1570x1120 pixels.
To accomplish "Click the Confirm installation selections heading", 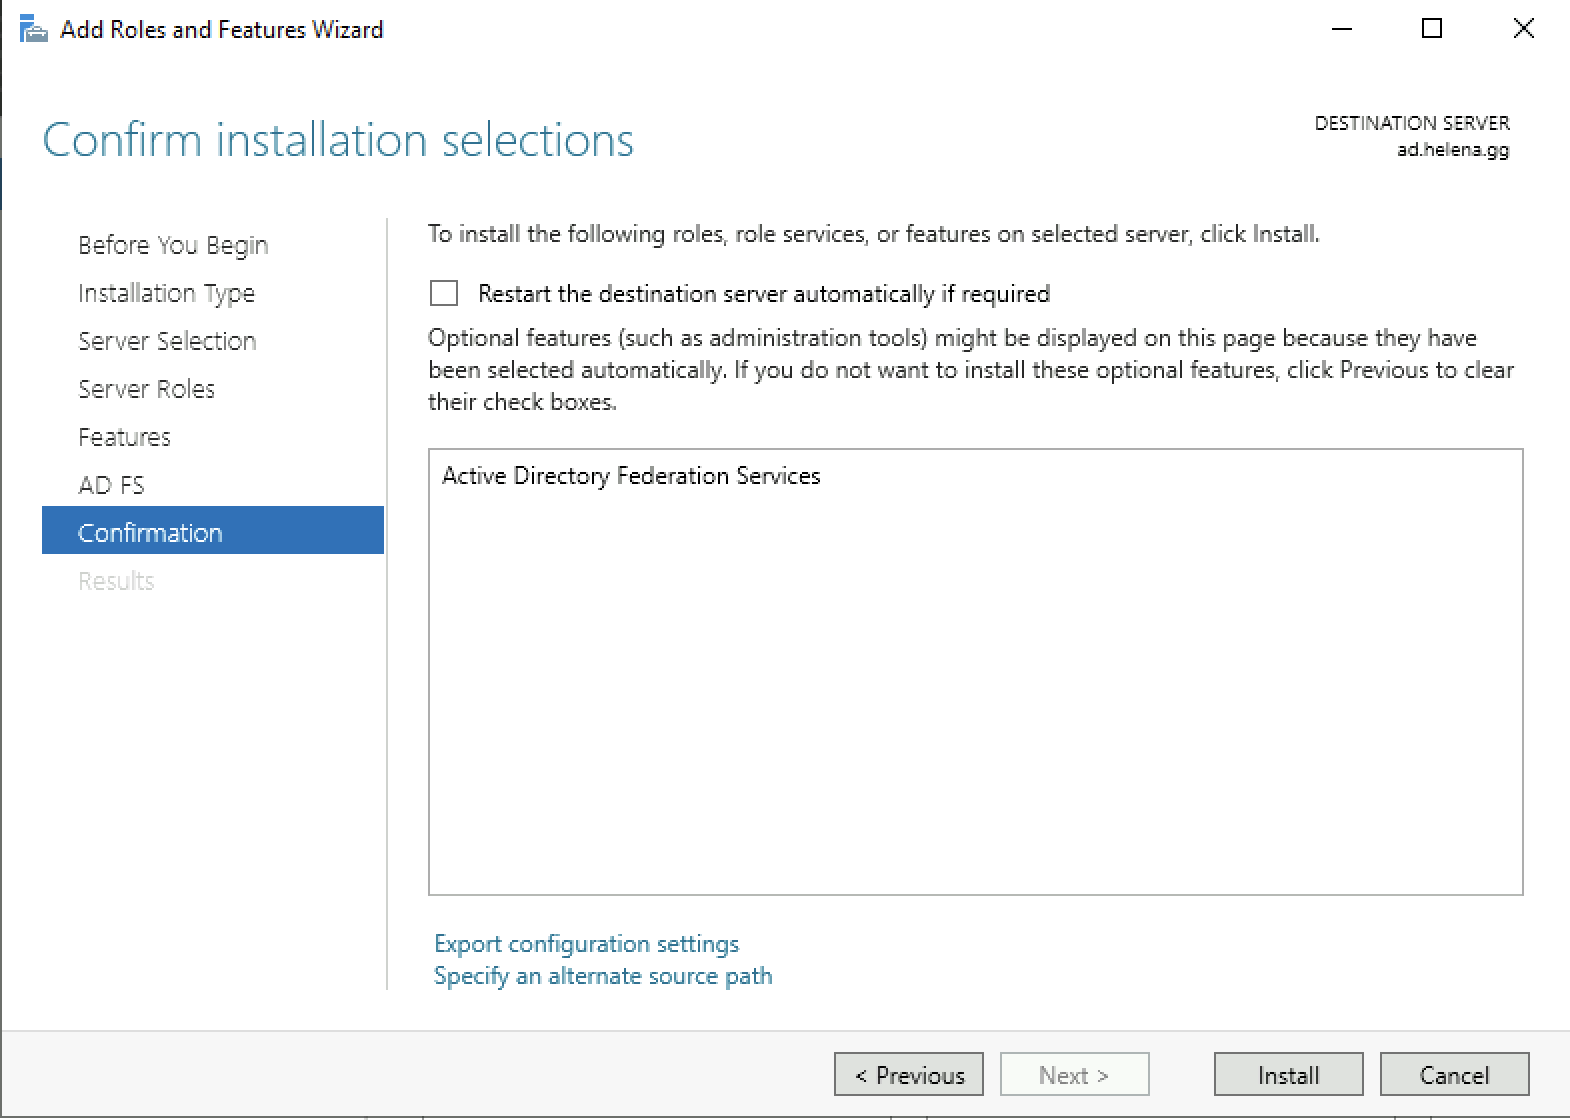I will pyautogui.click(x=338, y=140).
